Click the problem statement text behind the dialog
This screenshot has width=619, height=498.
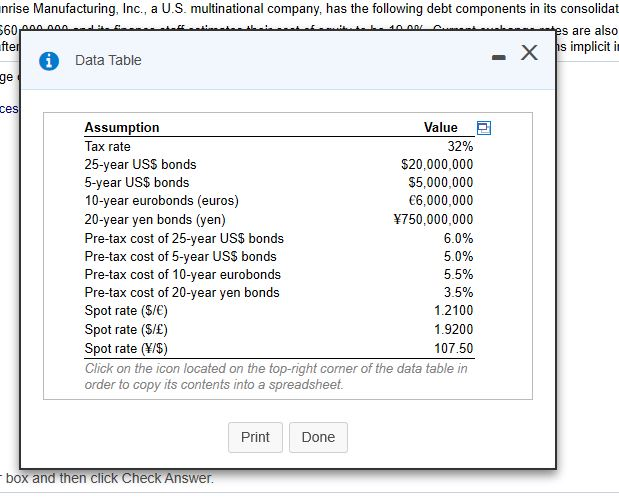click(x=310, y=8)
